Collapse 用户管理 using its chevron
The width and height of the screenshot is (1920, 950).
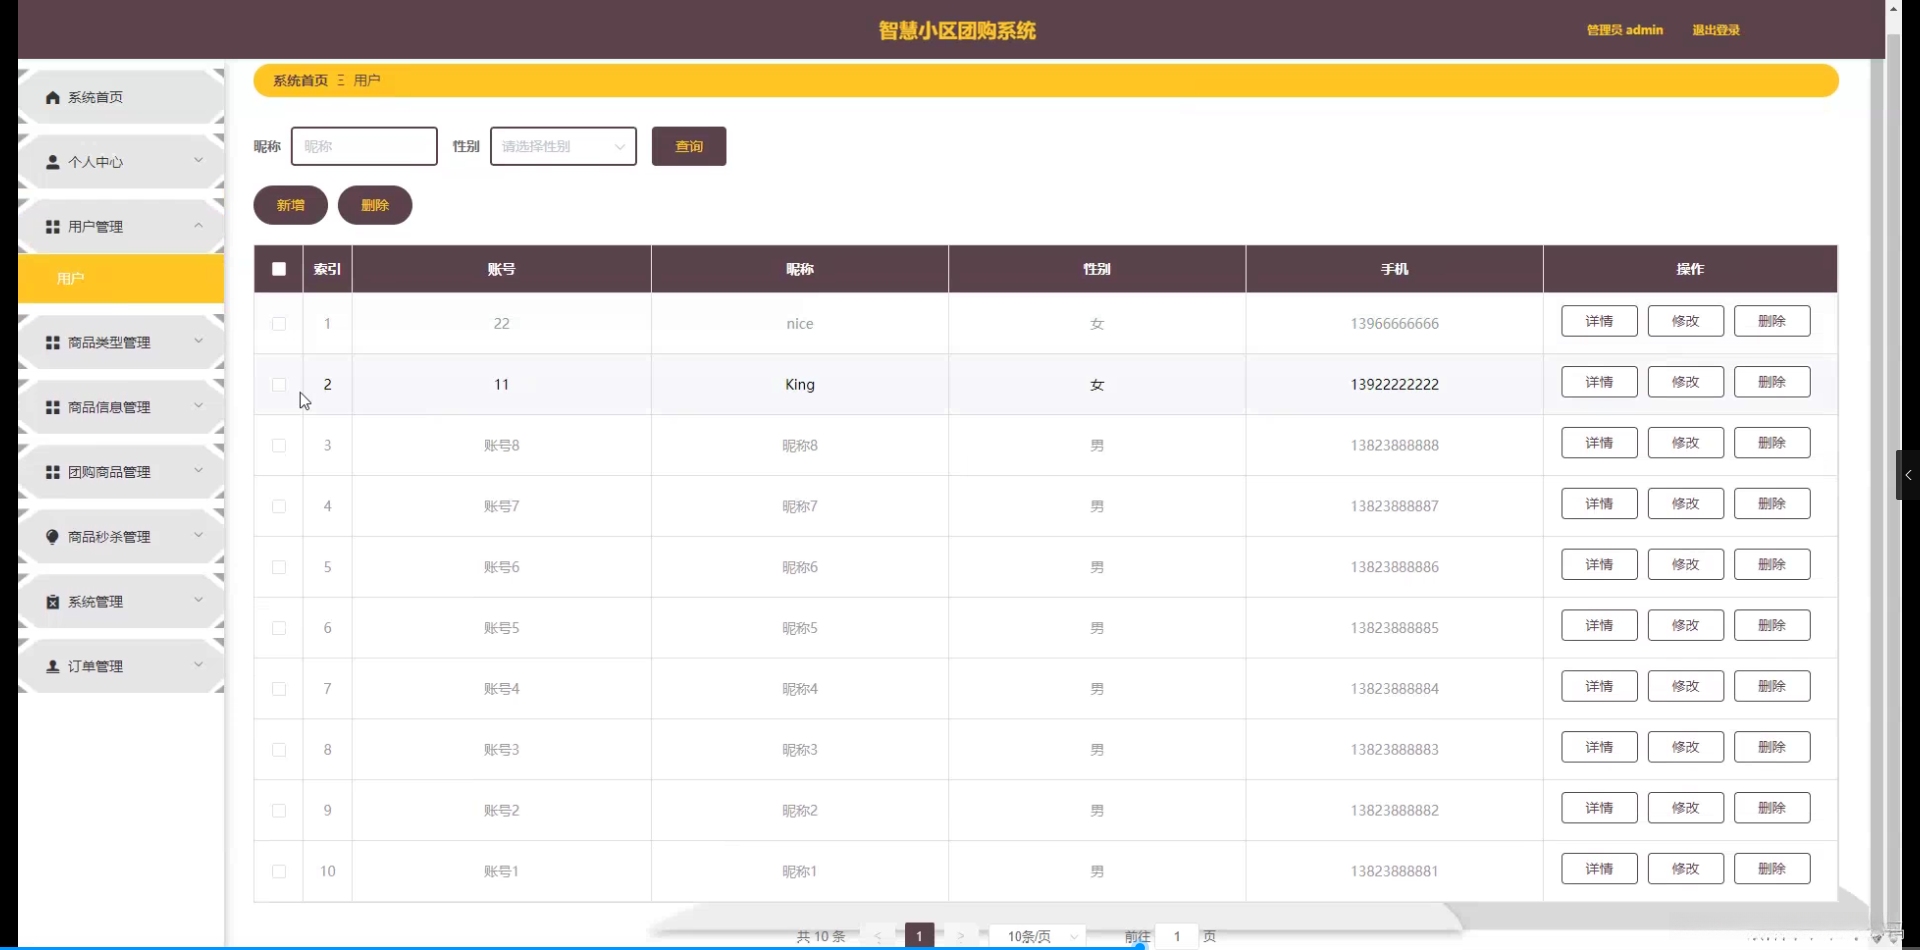(198, 225)
